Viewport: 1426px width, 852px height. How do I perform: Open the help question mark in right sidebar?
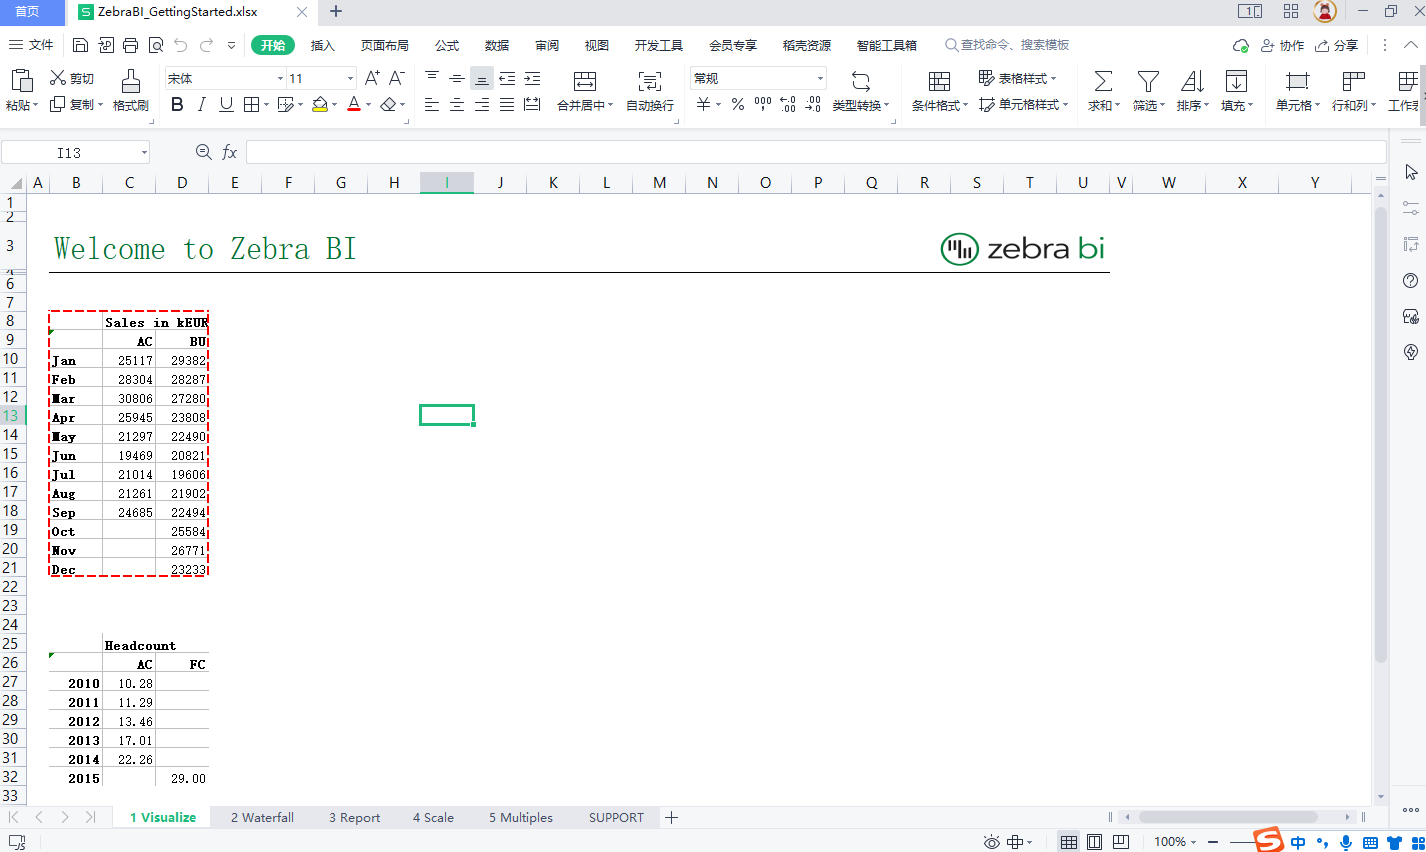coord(1411,280)
